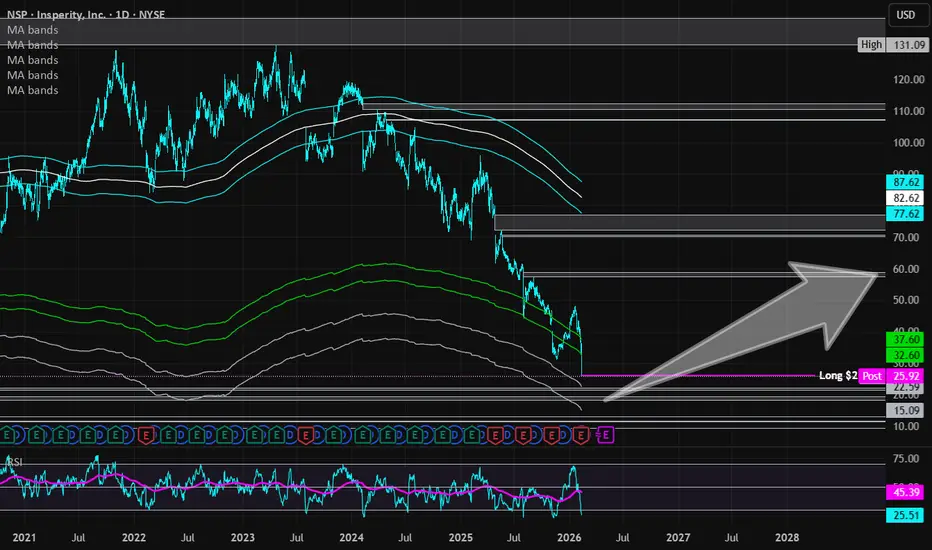The height and width of the screenshot is (550, 932).
Task: Click the 60.00 price axis tick
Action: click(906, 269)
